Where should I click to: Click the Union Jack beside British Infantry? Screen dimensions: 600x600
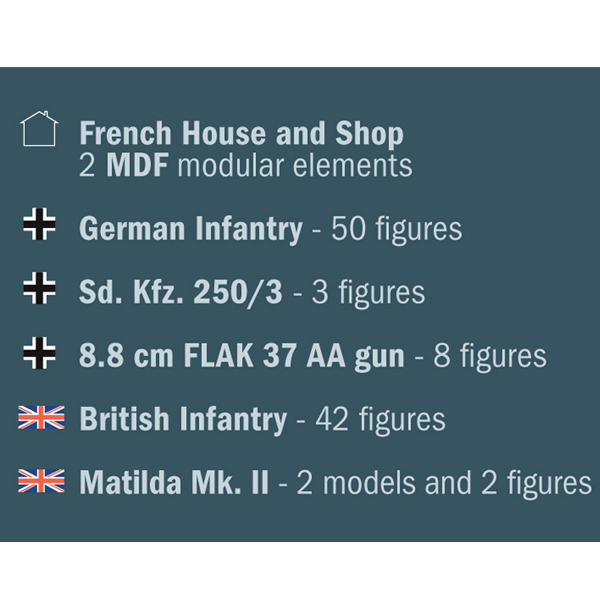coord(41,417)
